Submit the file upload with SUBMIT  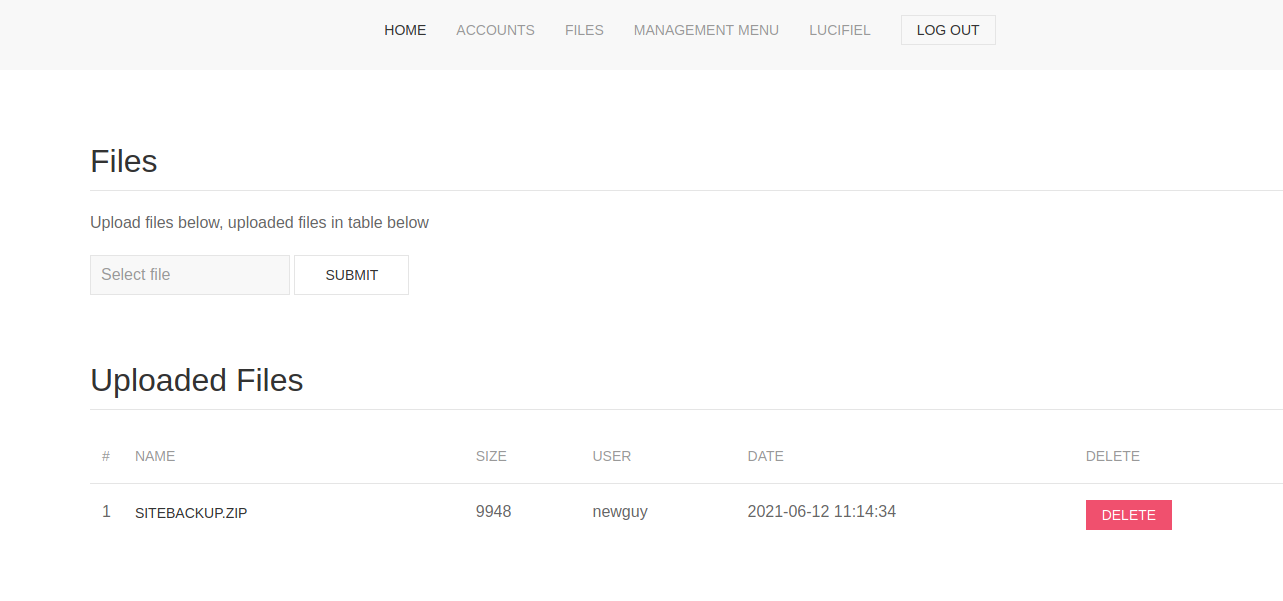(351, 275)
